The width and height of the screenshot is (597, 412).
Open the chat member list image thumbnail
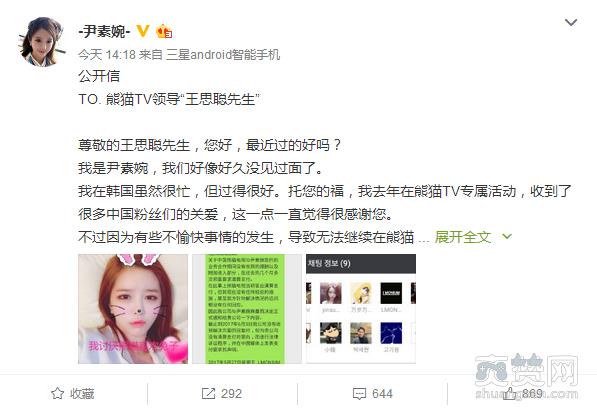[361, 309]
